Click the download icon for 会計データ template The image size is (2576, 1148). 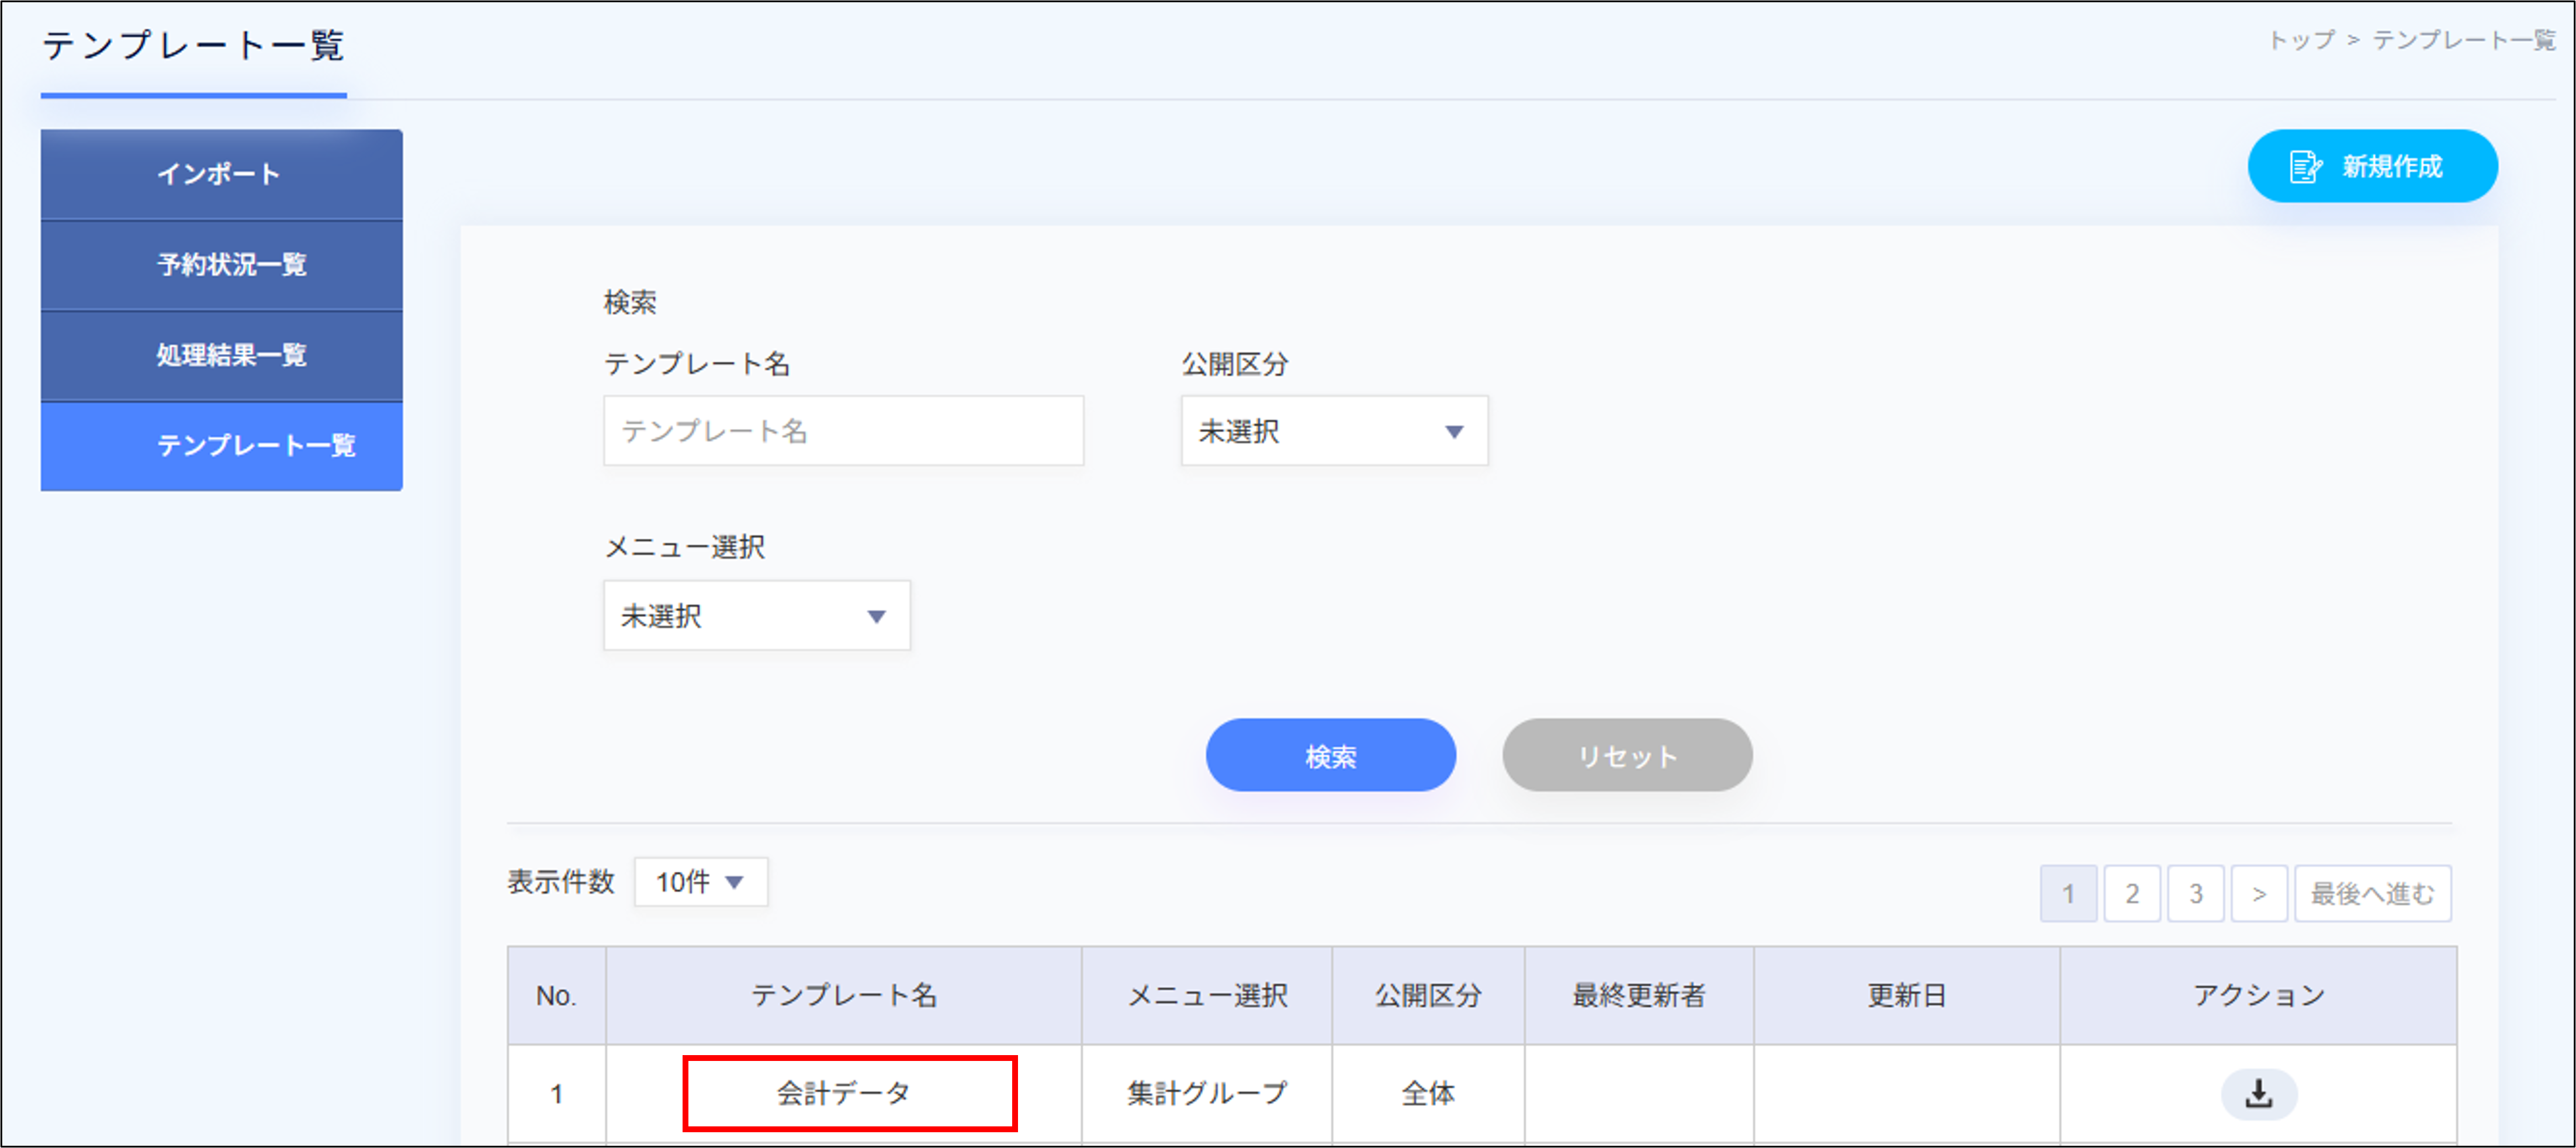click(x=2259, y=1094)
